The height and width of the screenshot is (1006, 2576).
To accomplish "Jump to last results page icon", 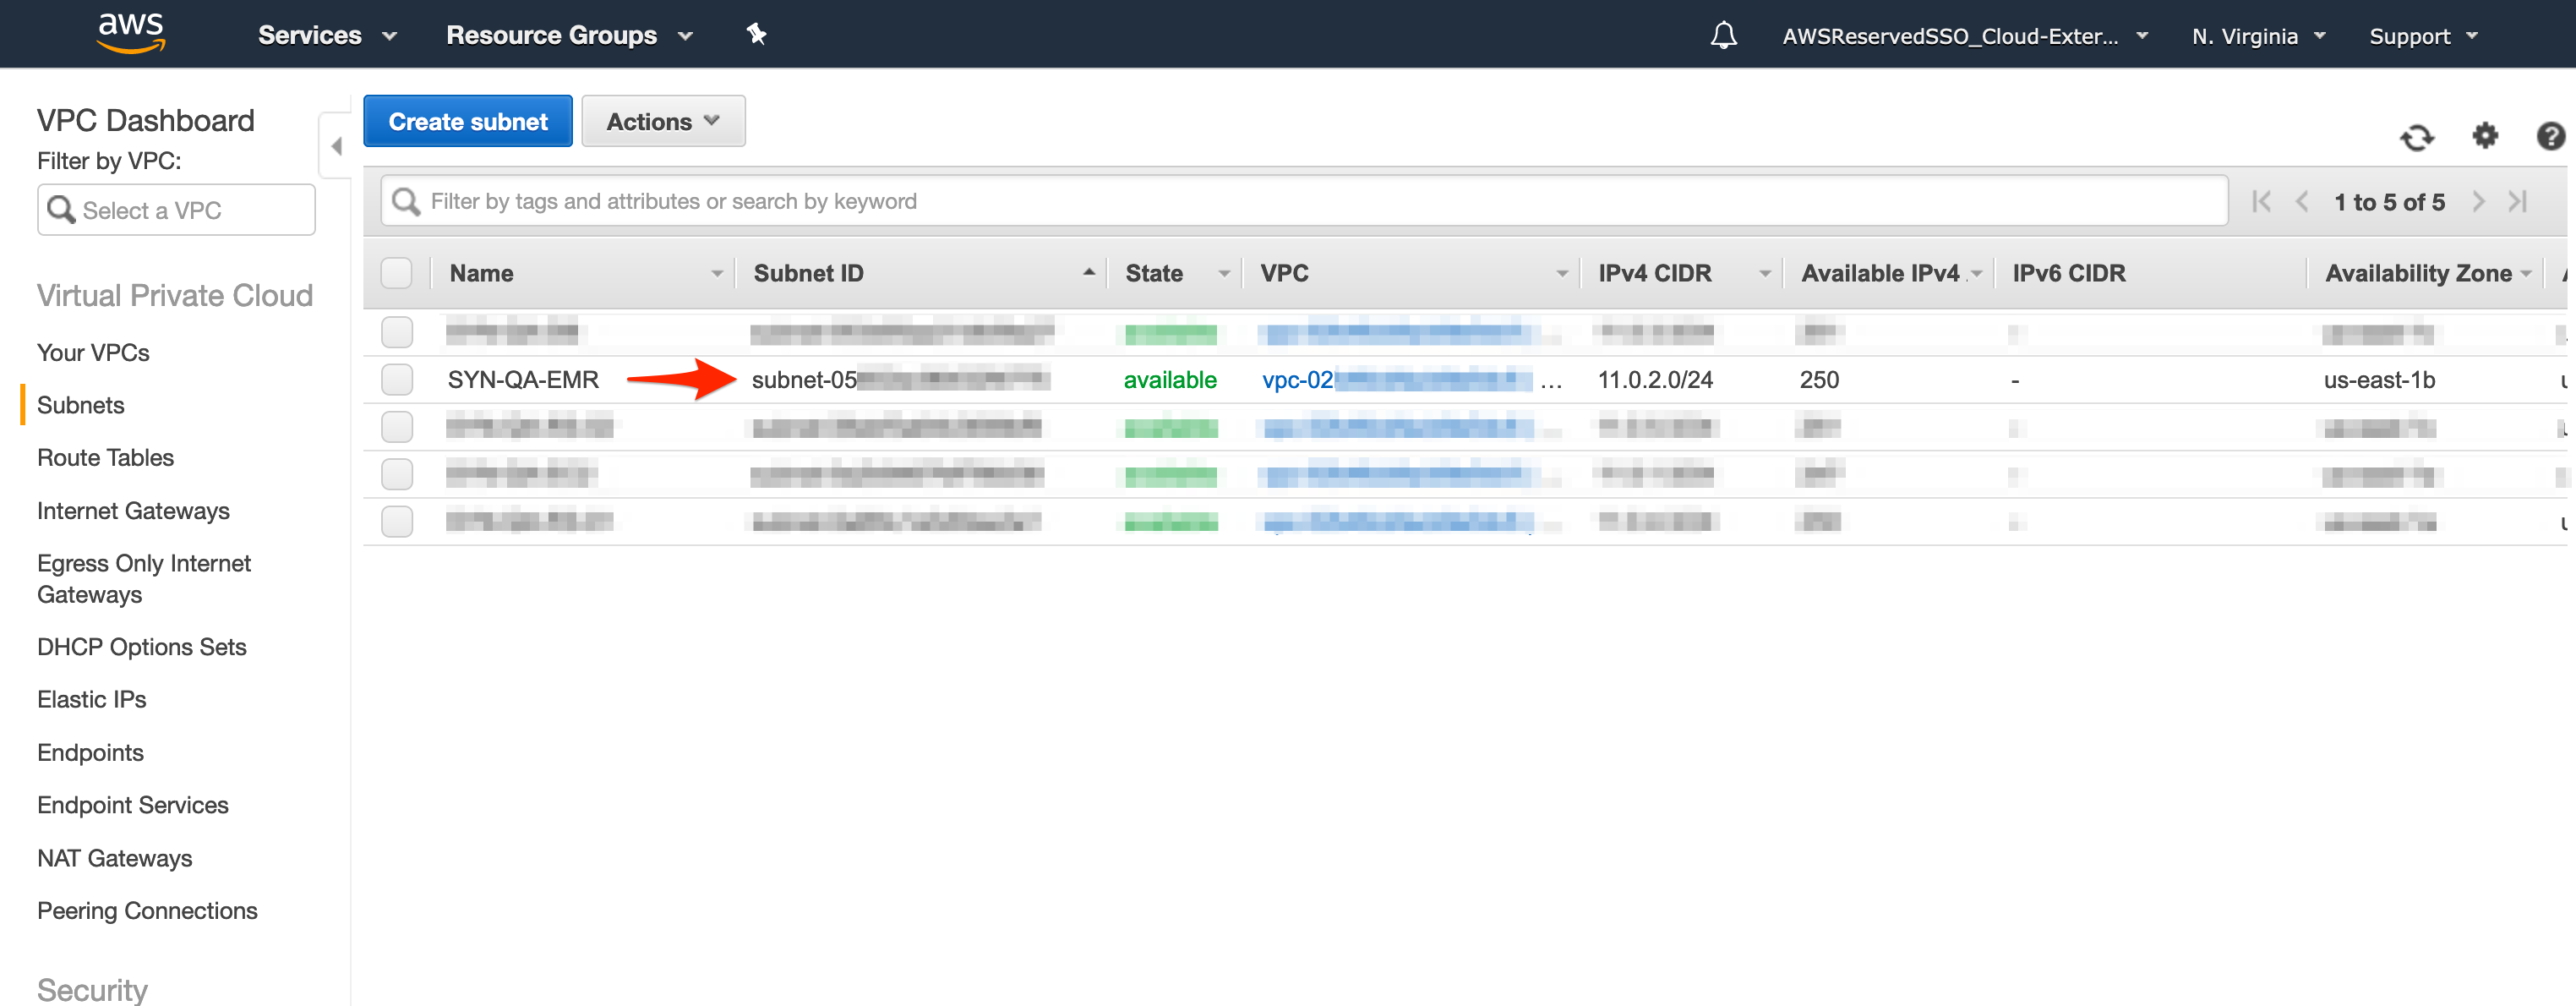I will coord(2517,201).
